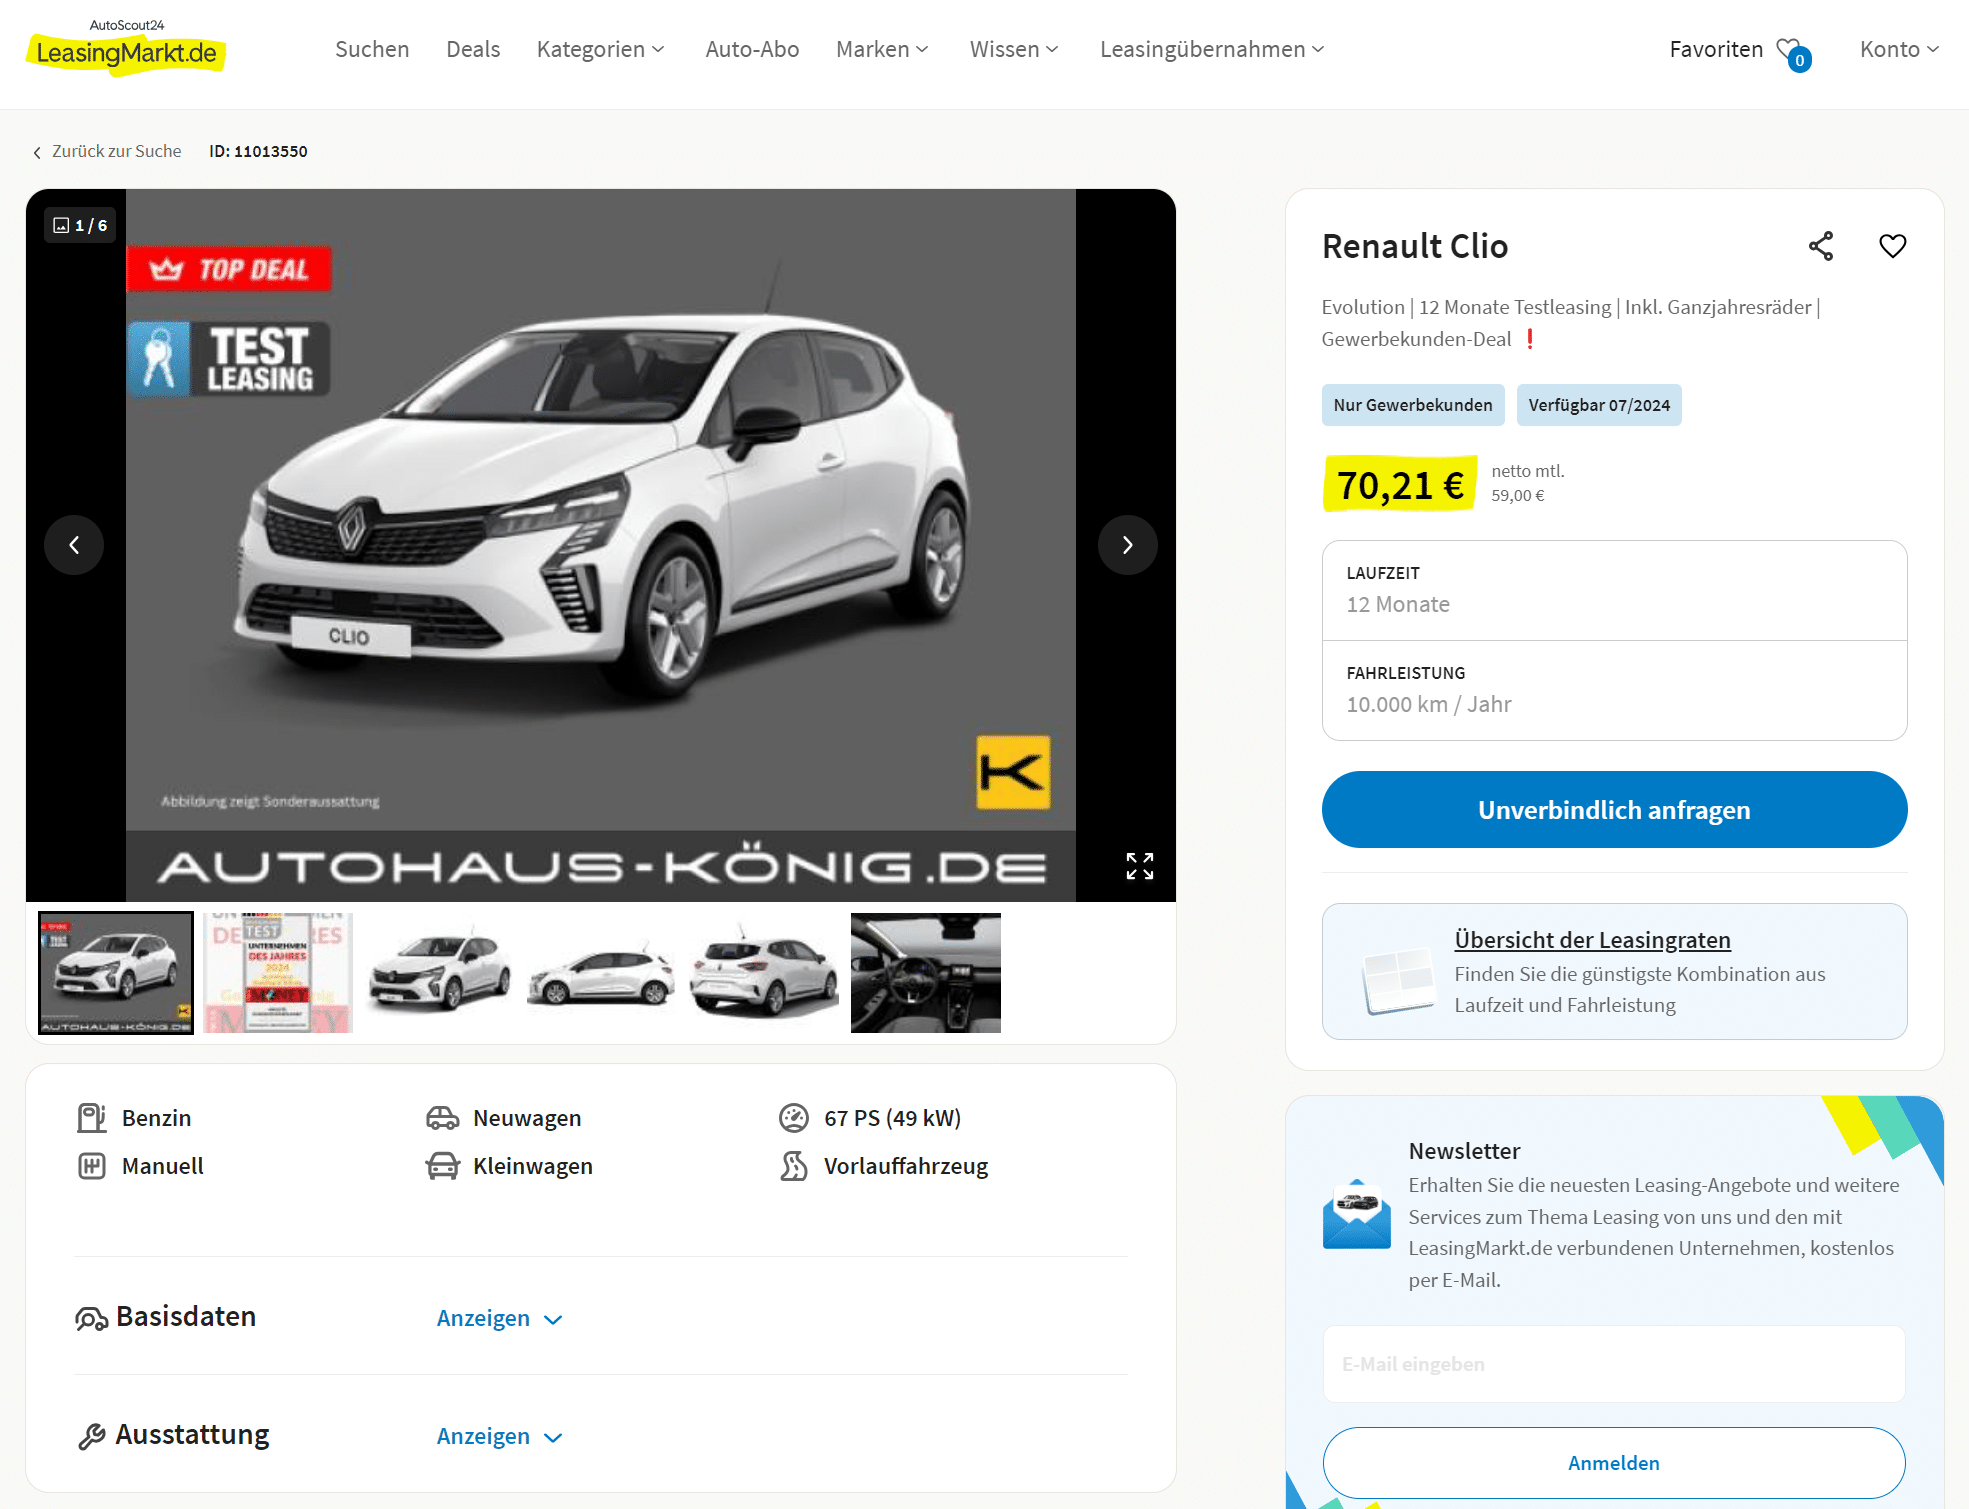
Task: Expand the Marken dropdown
Action: pyautogui.click(x=882, y=49)
